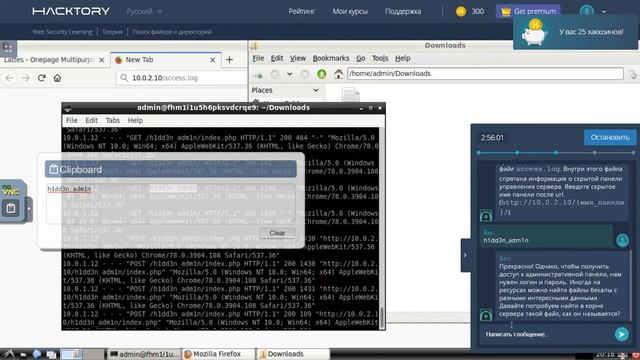Click Firefox forward arrow
Screen dimensions: 640x360
[25, 78]
